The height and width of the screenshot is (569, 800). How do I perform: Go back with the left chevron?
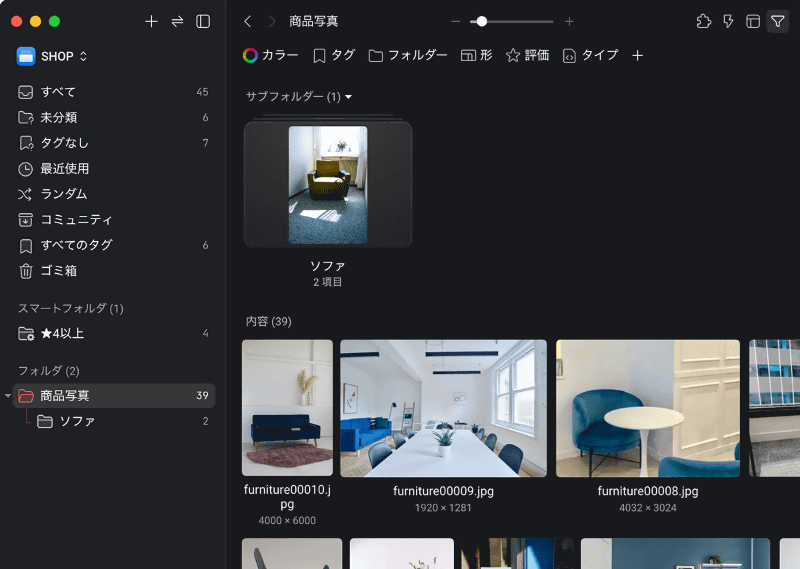[248, 21]
